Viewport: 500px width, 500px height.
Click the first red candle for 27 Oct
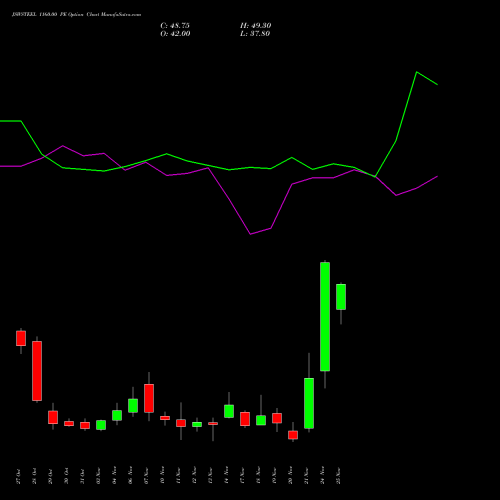click(x=21, y=338)
